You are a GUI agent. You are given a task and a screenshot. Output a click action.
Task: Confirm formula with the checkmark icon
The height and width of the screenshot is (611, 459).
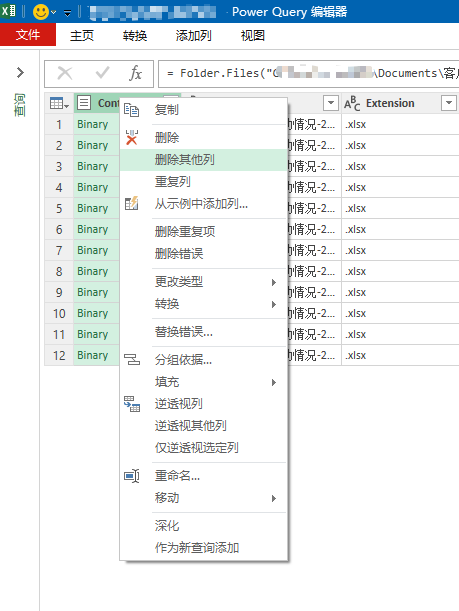(x=102, y=73)
